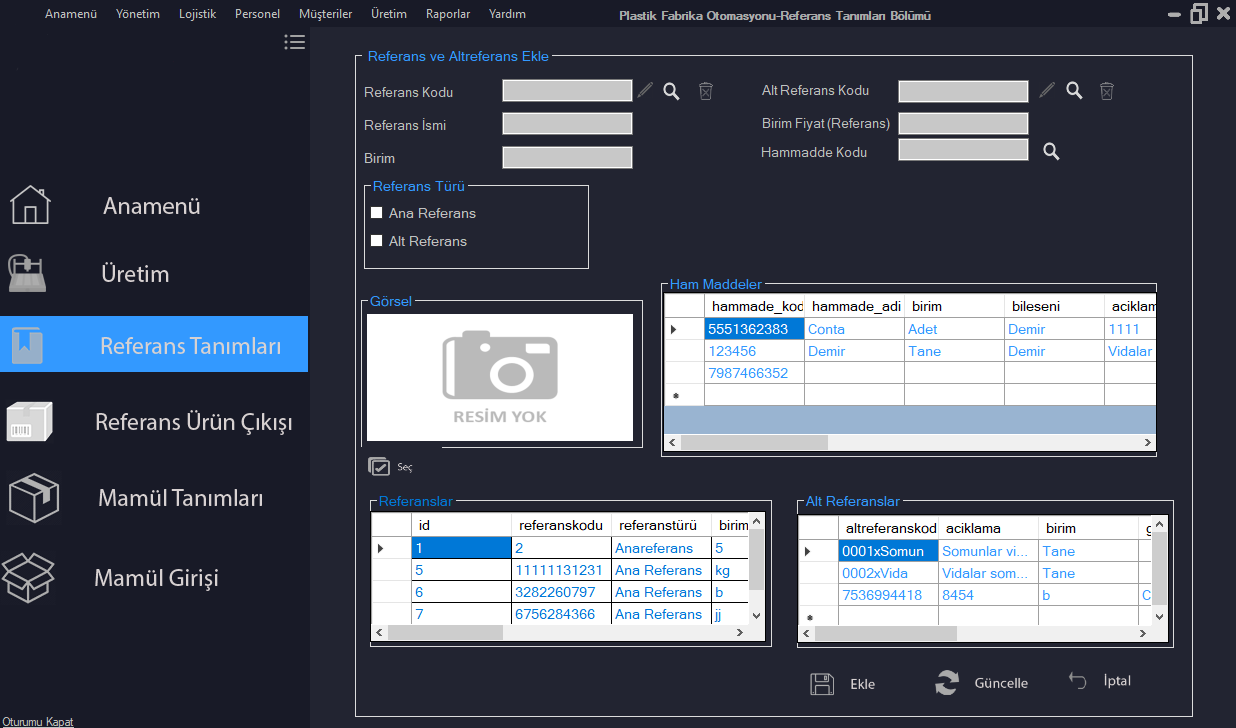Select Referans Tanımları sidebar label
The image size is (1236, 728).
click(x=190, y=346)
